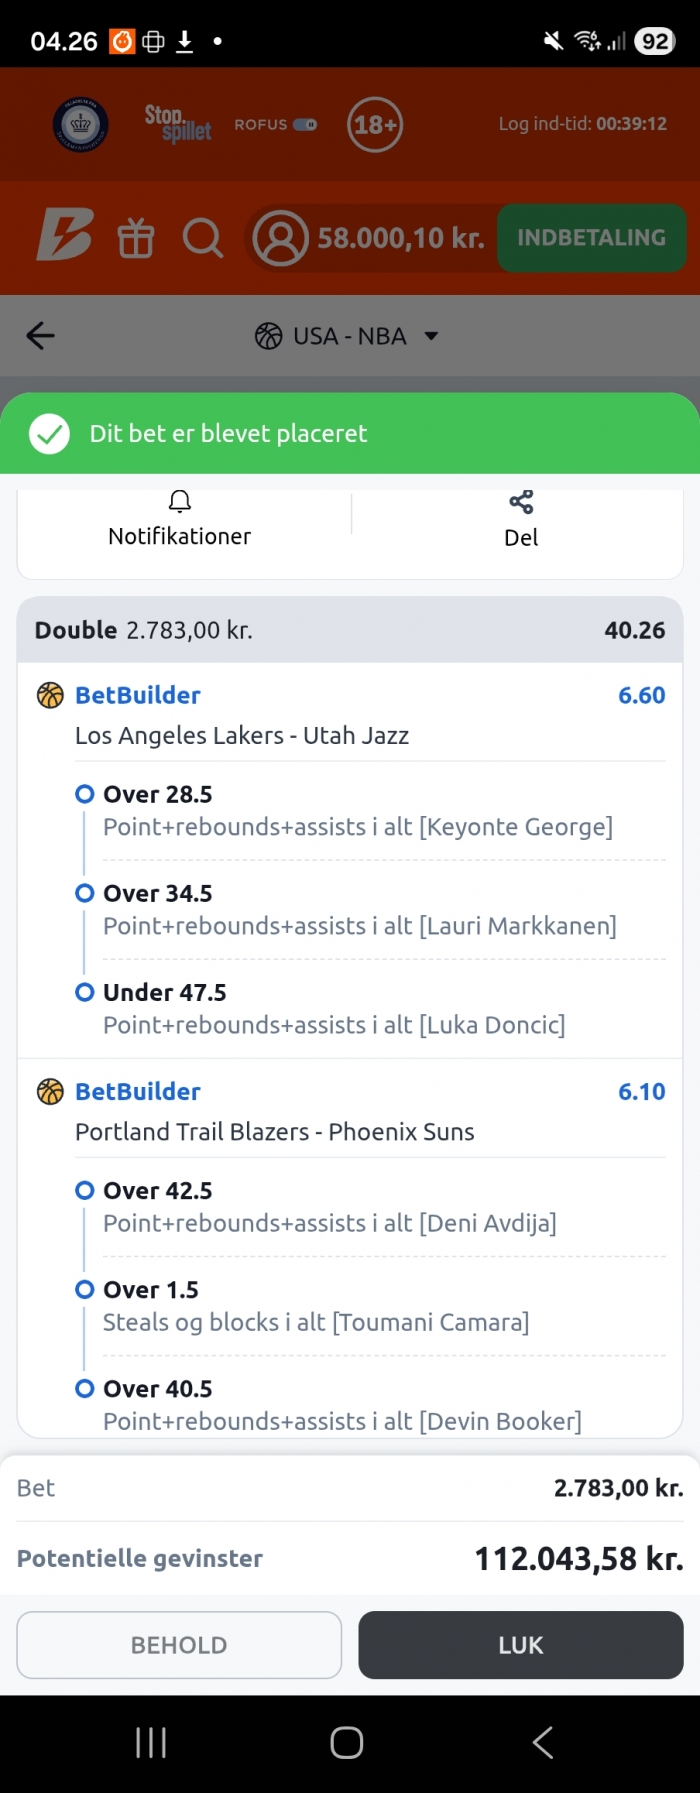Open the Los Angeles Lakers - Utah Jazz match
The width and height of the screenshot is (700, 1793).
[242, 736]
